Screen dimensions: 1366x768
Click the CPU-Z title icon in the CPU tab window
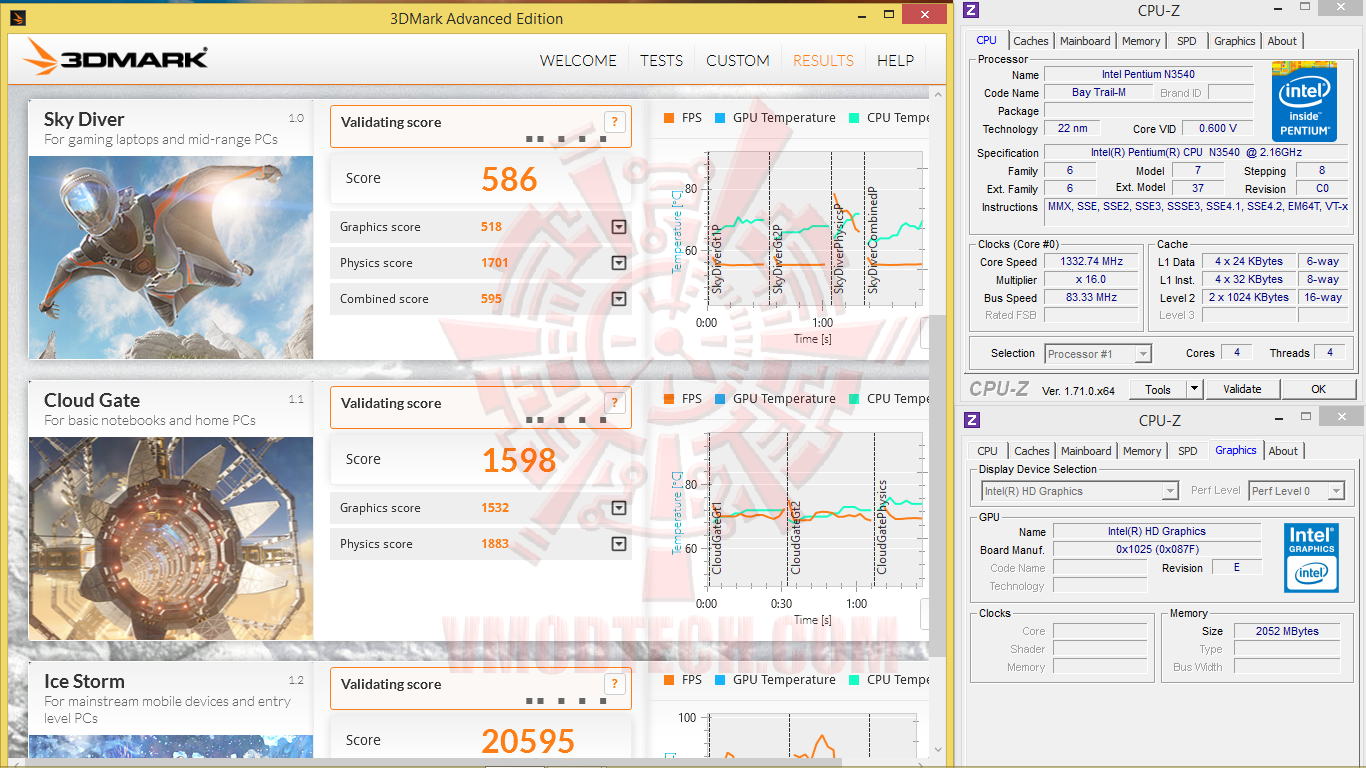coord(971,10)
